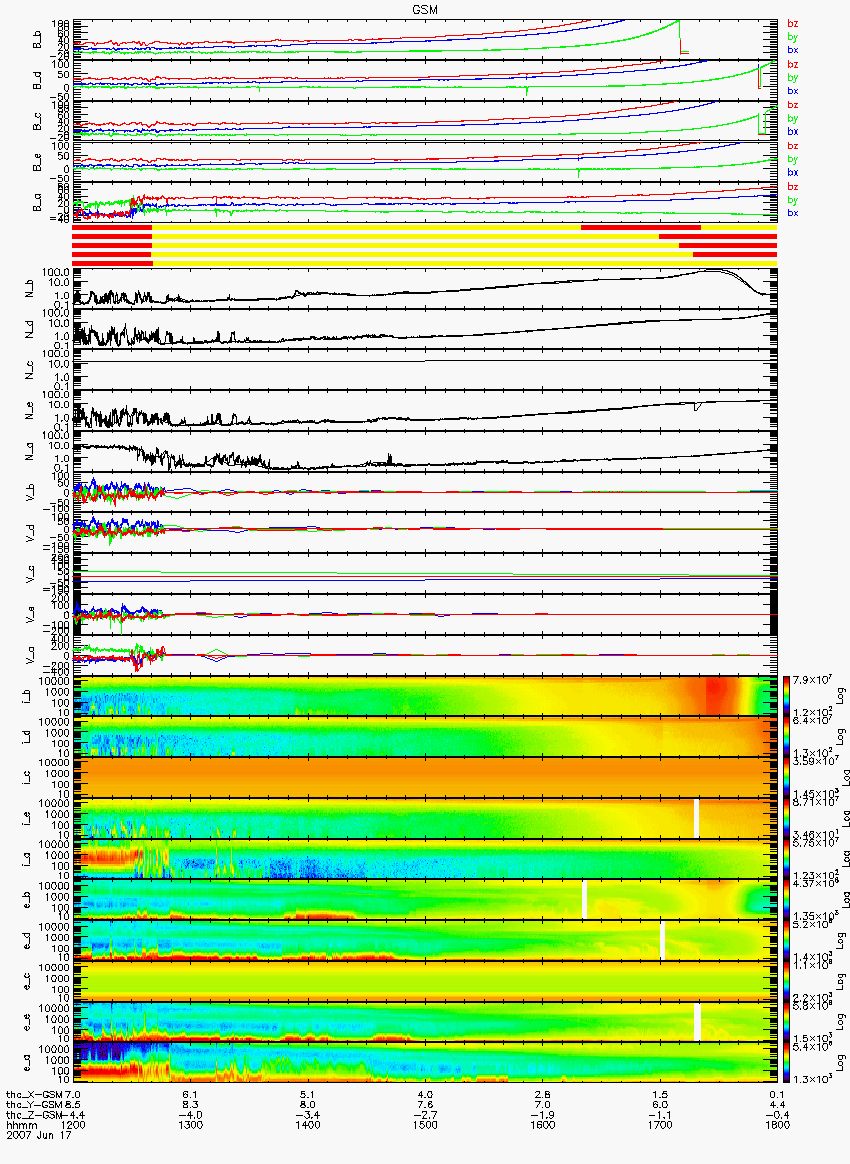850x1164 pixels.
Task: Click the white data gap in e_d spectrogram
Action: click(x=662, y=941)
